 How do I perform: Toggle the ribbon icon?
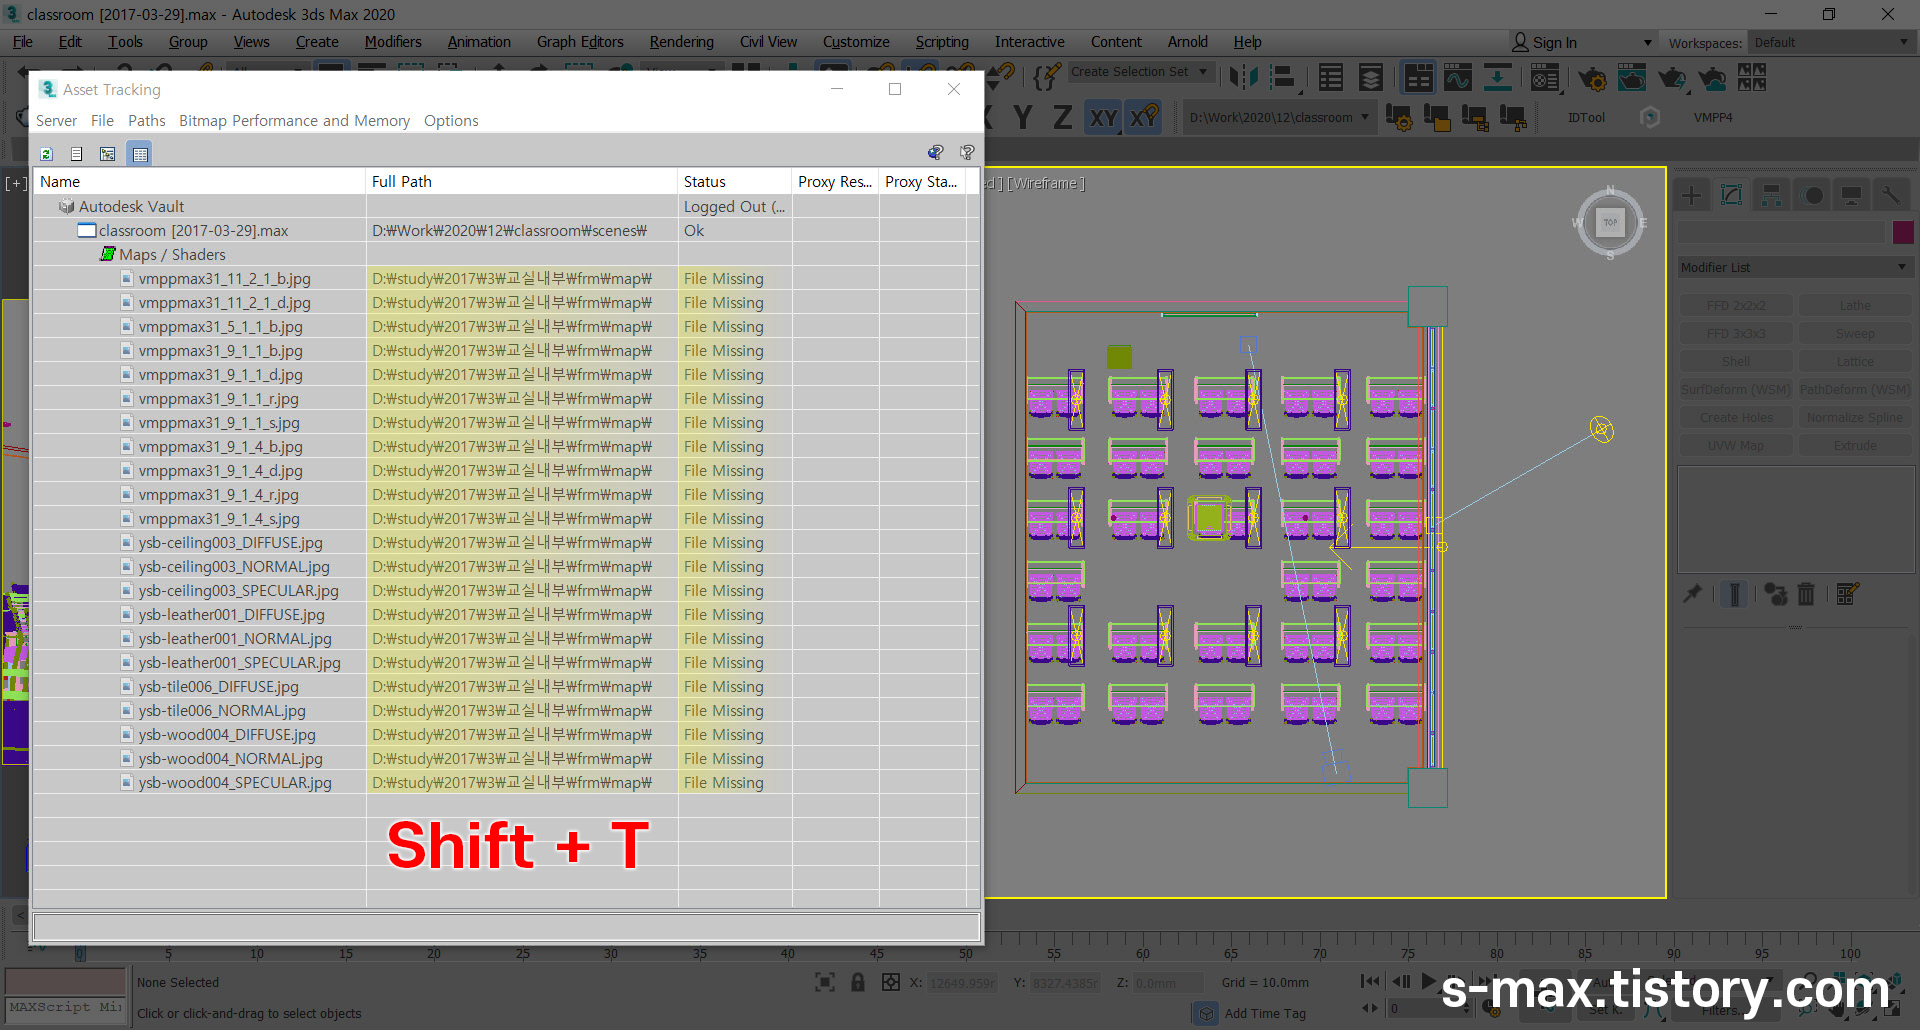click(1418, 78)
